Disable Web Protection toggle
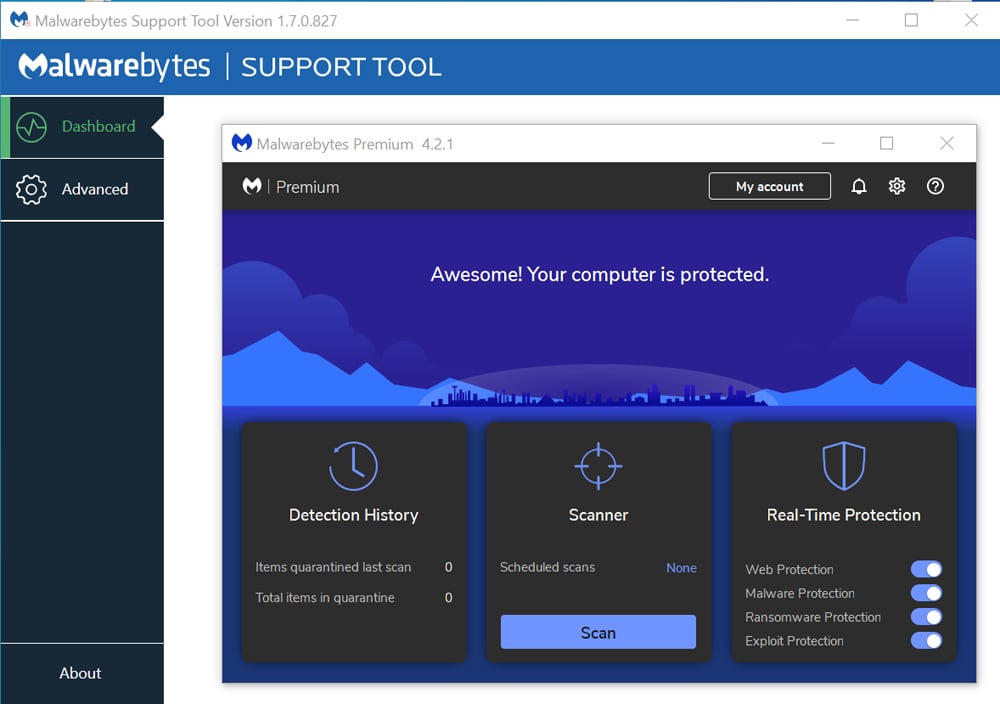Image resolution: width=1000 pixels, height=704 pixels. [x=926, y=570]
